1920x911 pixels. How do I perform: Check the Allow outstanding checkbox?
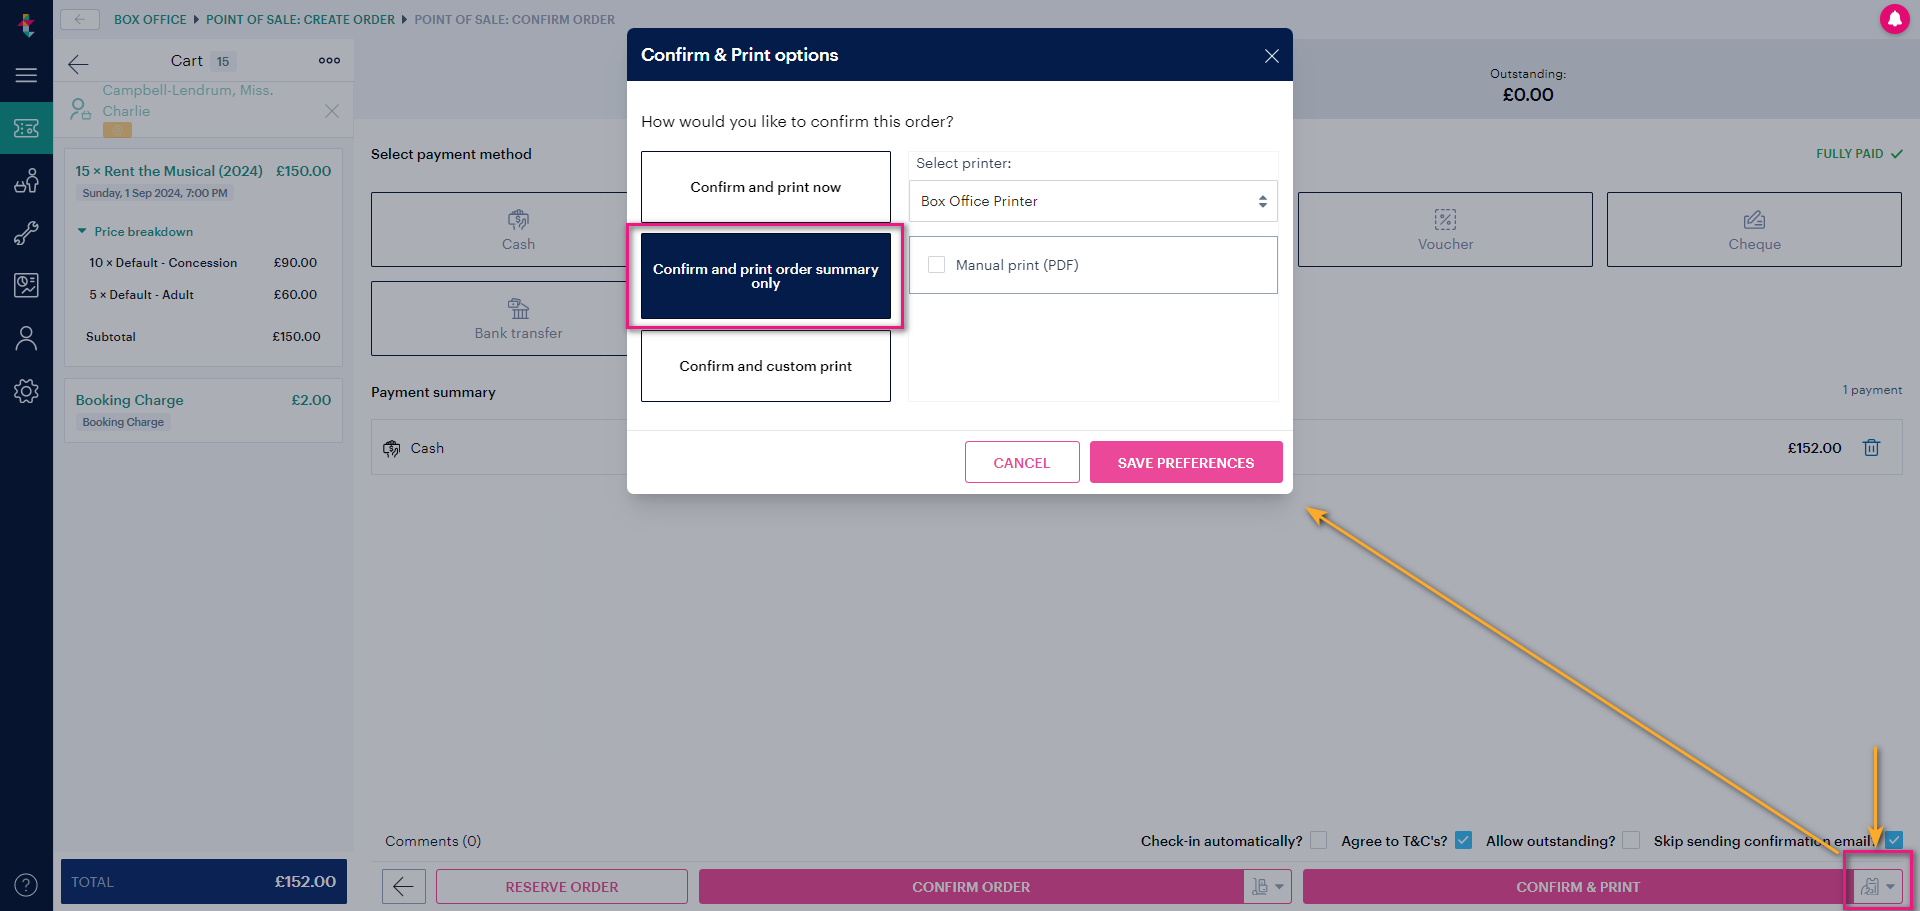tap(1631, 840)
